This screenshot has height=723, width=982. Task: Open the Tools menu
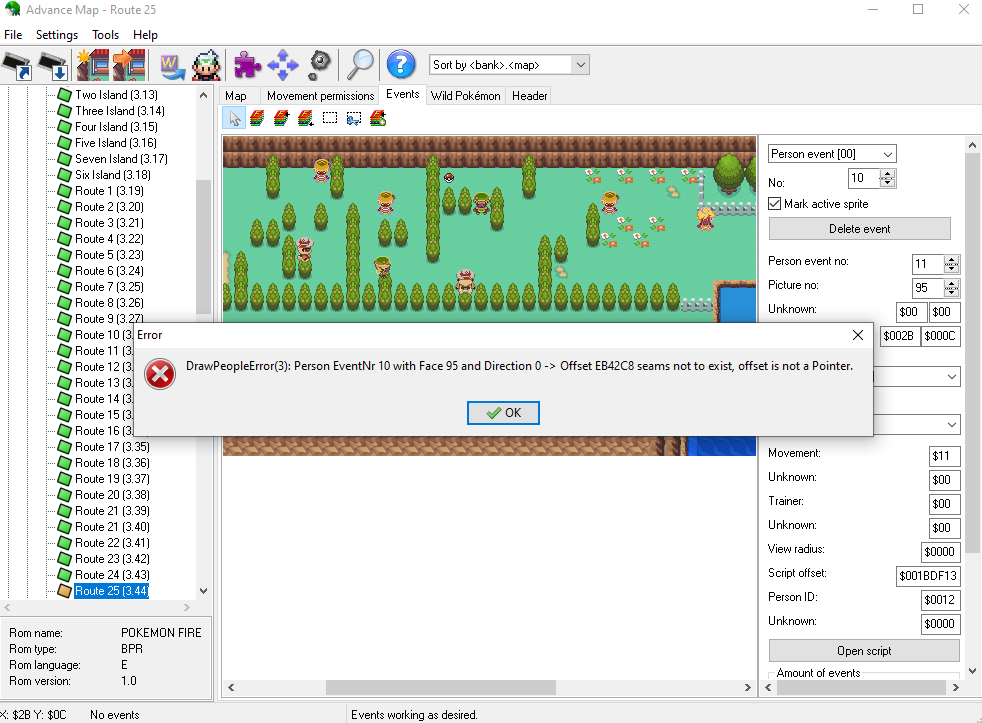105,35
